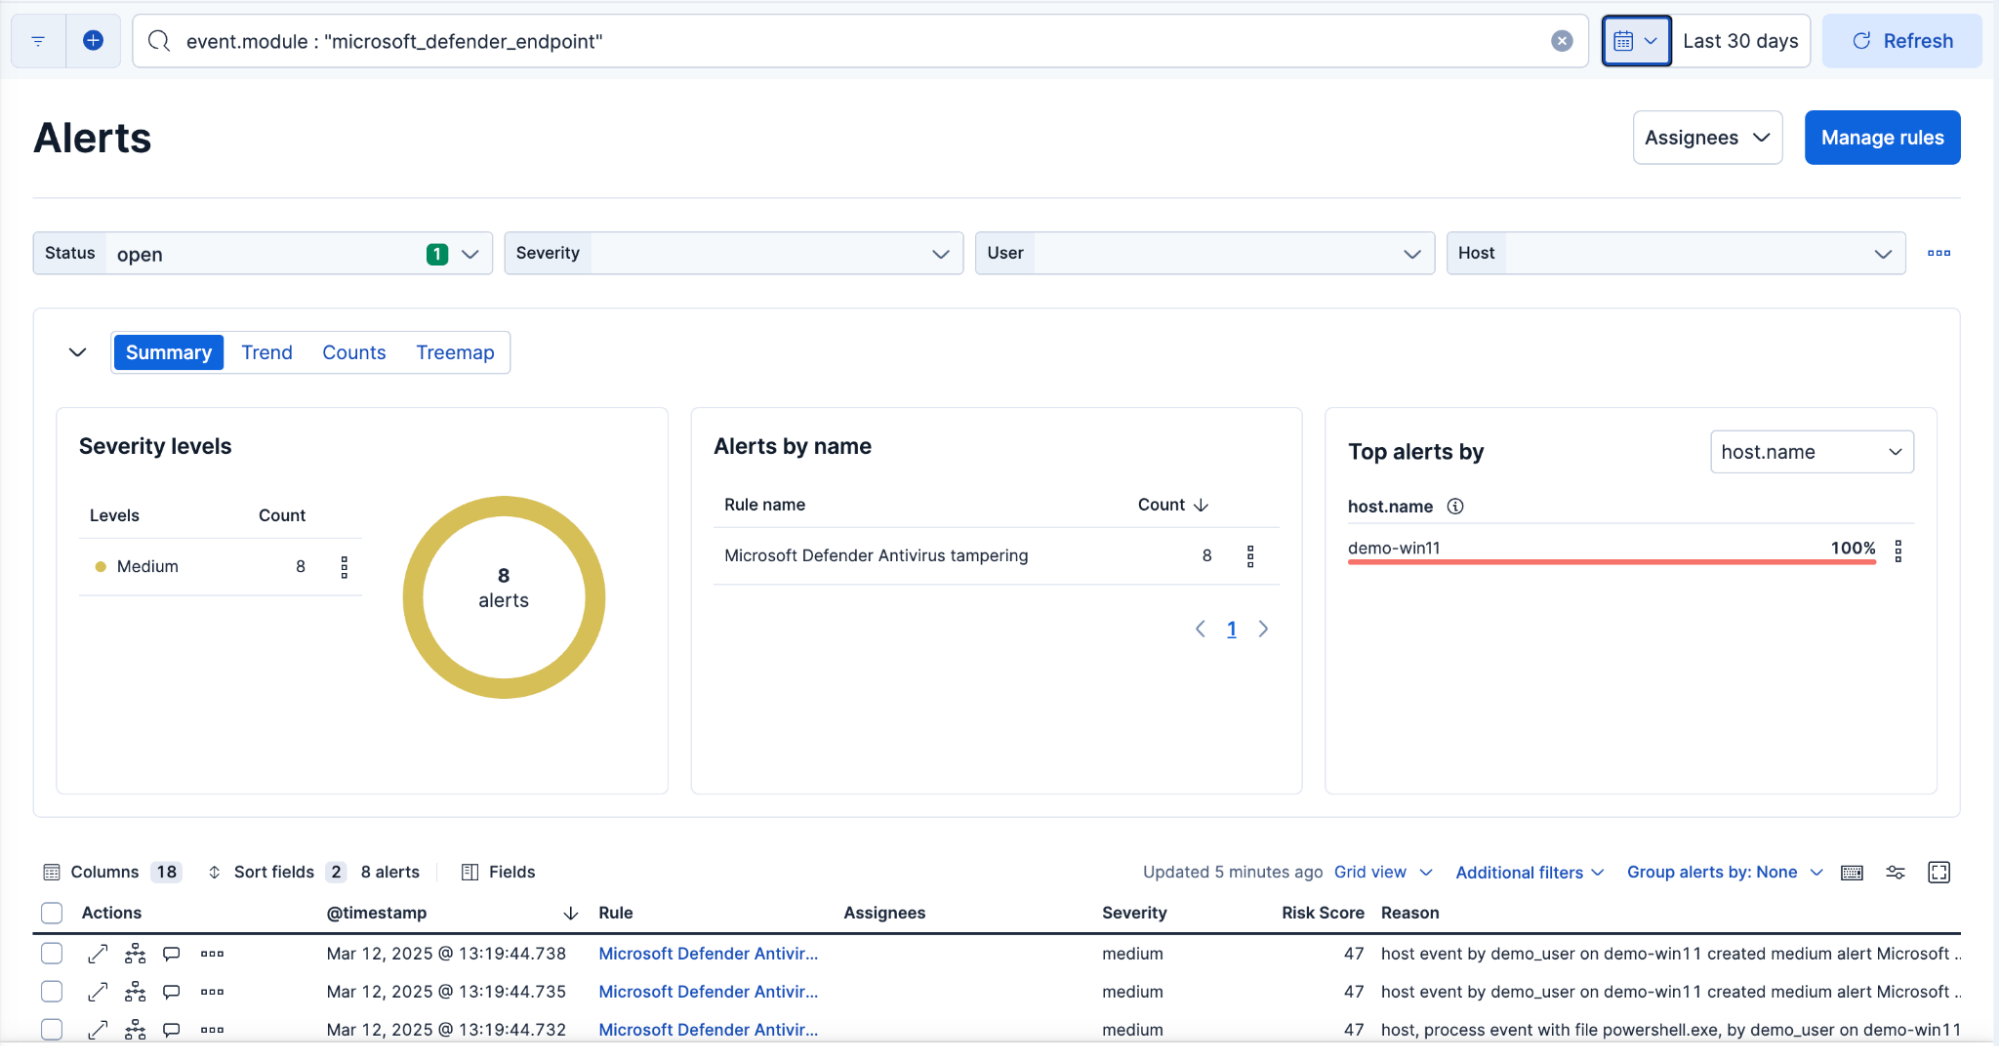
Task: Expand details for 13:19:44.732 alert
Action: [97, 1030]
